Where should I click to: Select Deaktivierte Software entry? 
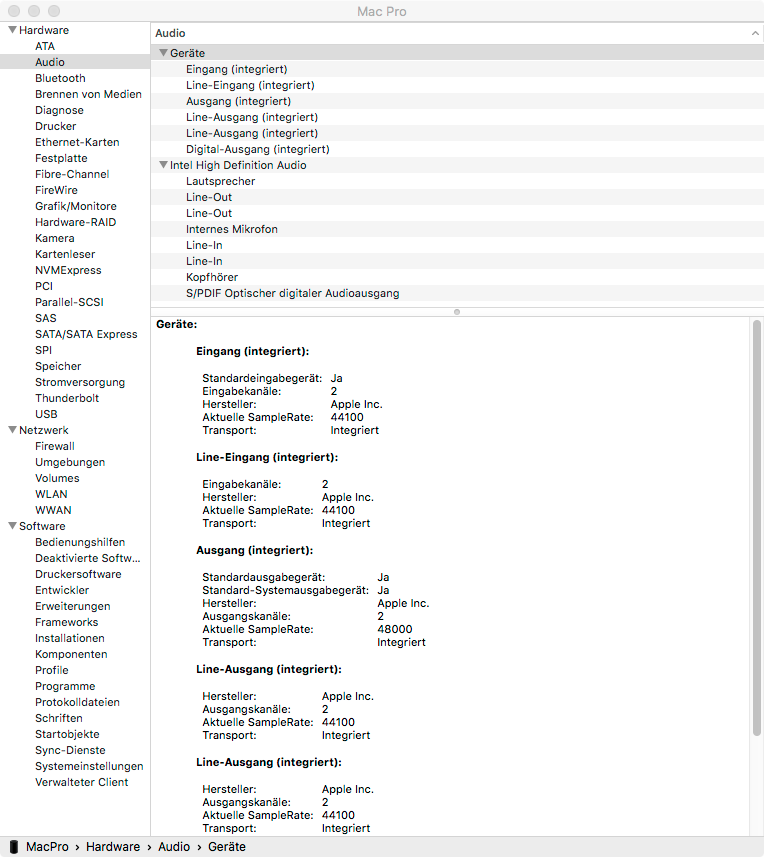87,558
